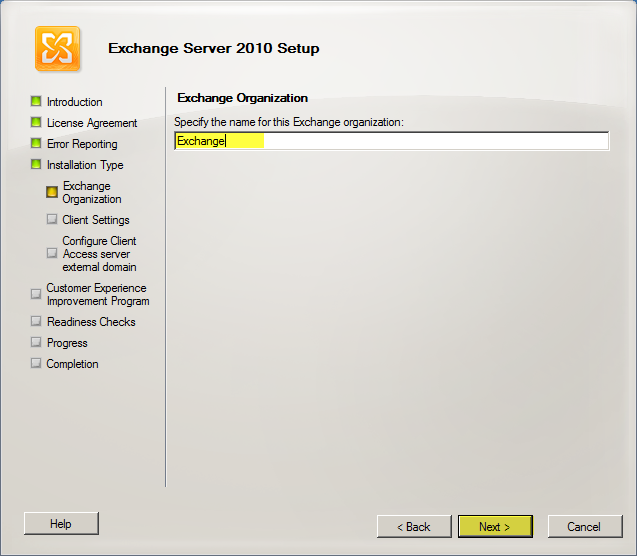Click the 'Specify the name for this Exchange organization' label
This screenshot has height=556, width=637.
pyautogui.click(x=289, y=122)
